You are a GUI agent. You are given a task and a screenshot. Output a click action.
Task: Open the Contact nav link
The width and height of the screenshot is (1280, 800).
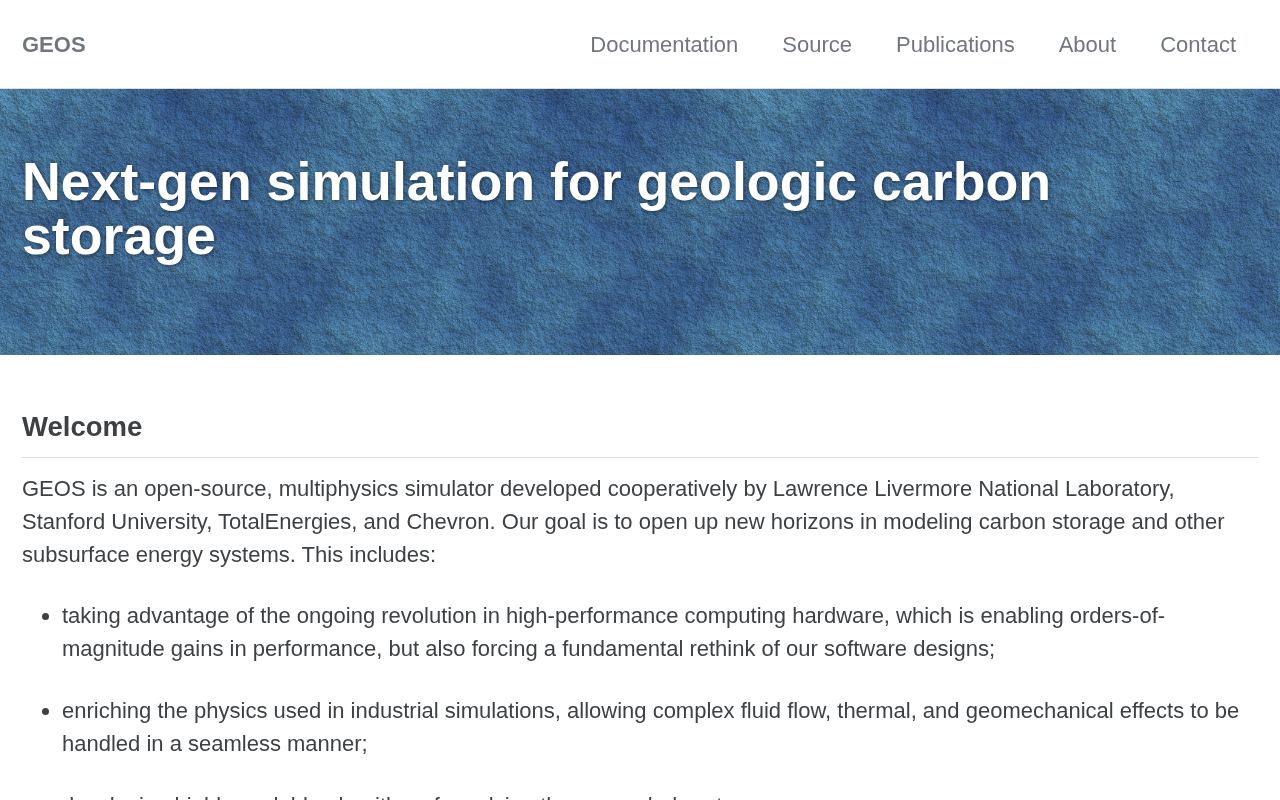click(1198, 45)
